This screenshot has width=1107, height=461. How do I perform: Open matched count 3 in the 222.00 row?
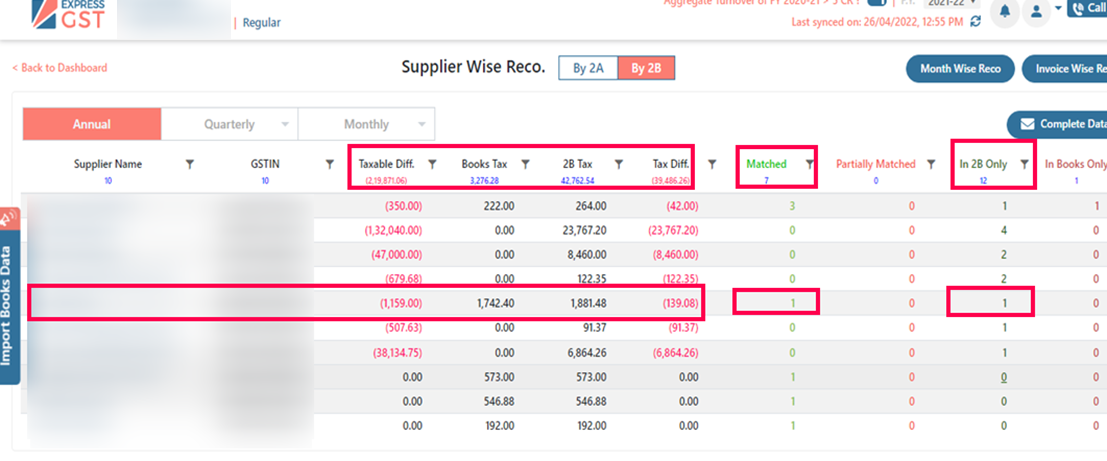coord(793,206)
